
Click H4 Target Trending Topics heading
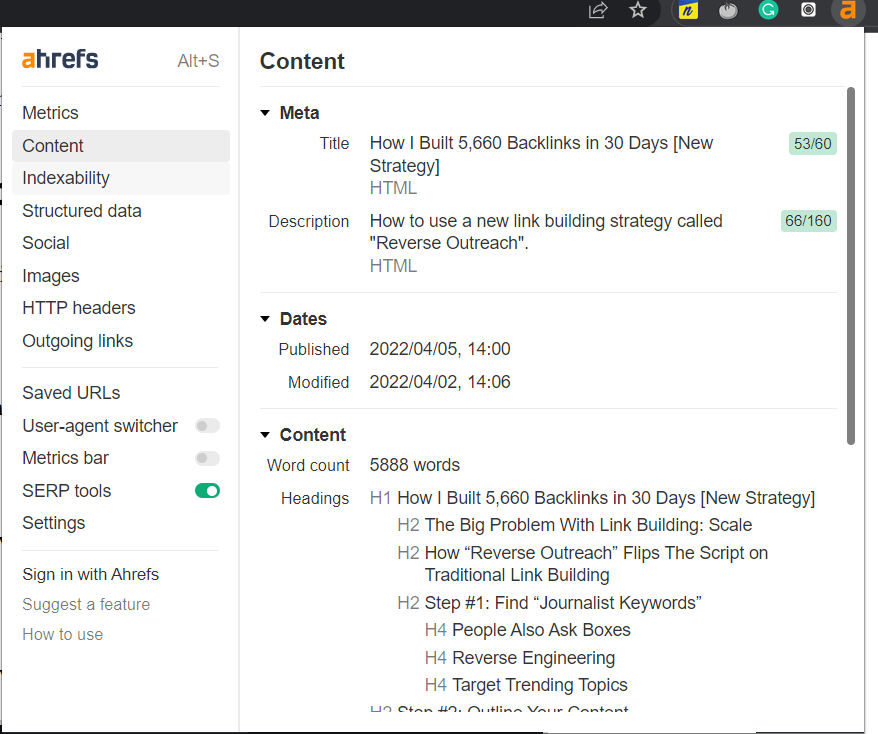click(x=526, y=685)
